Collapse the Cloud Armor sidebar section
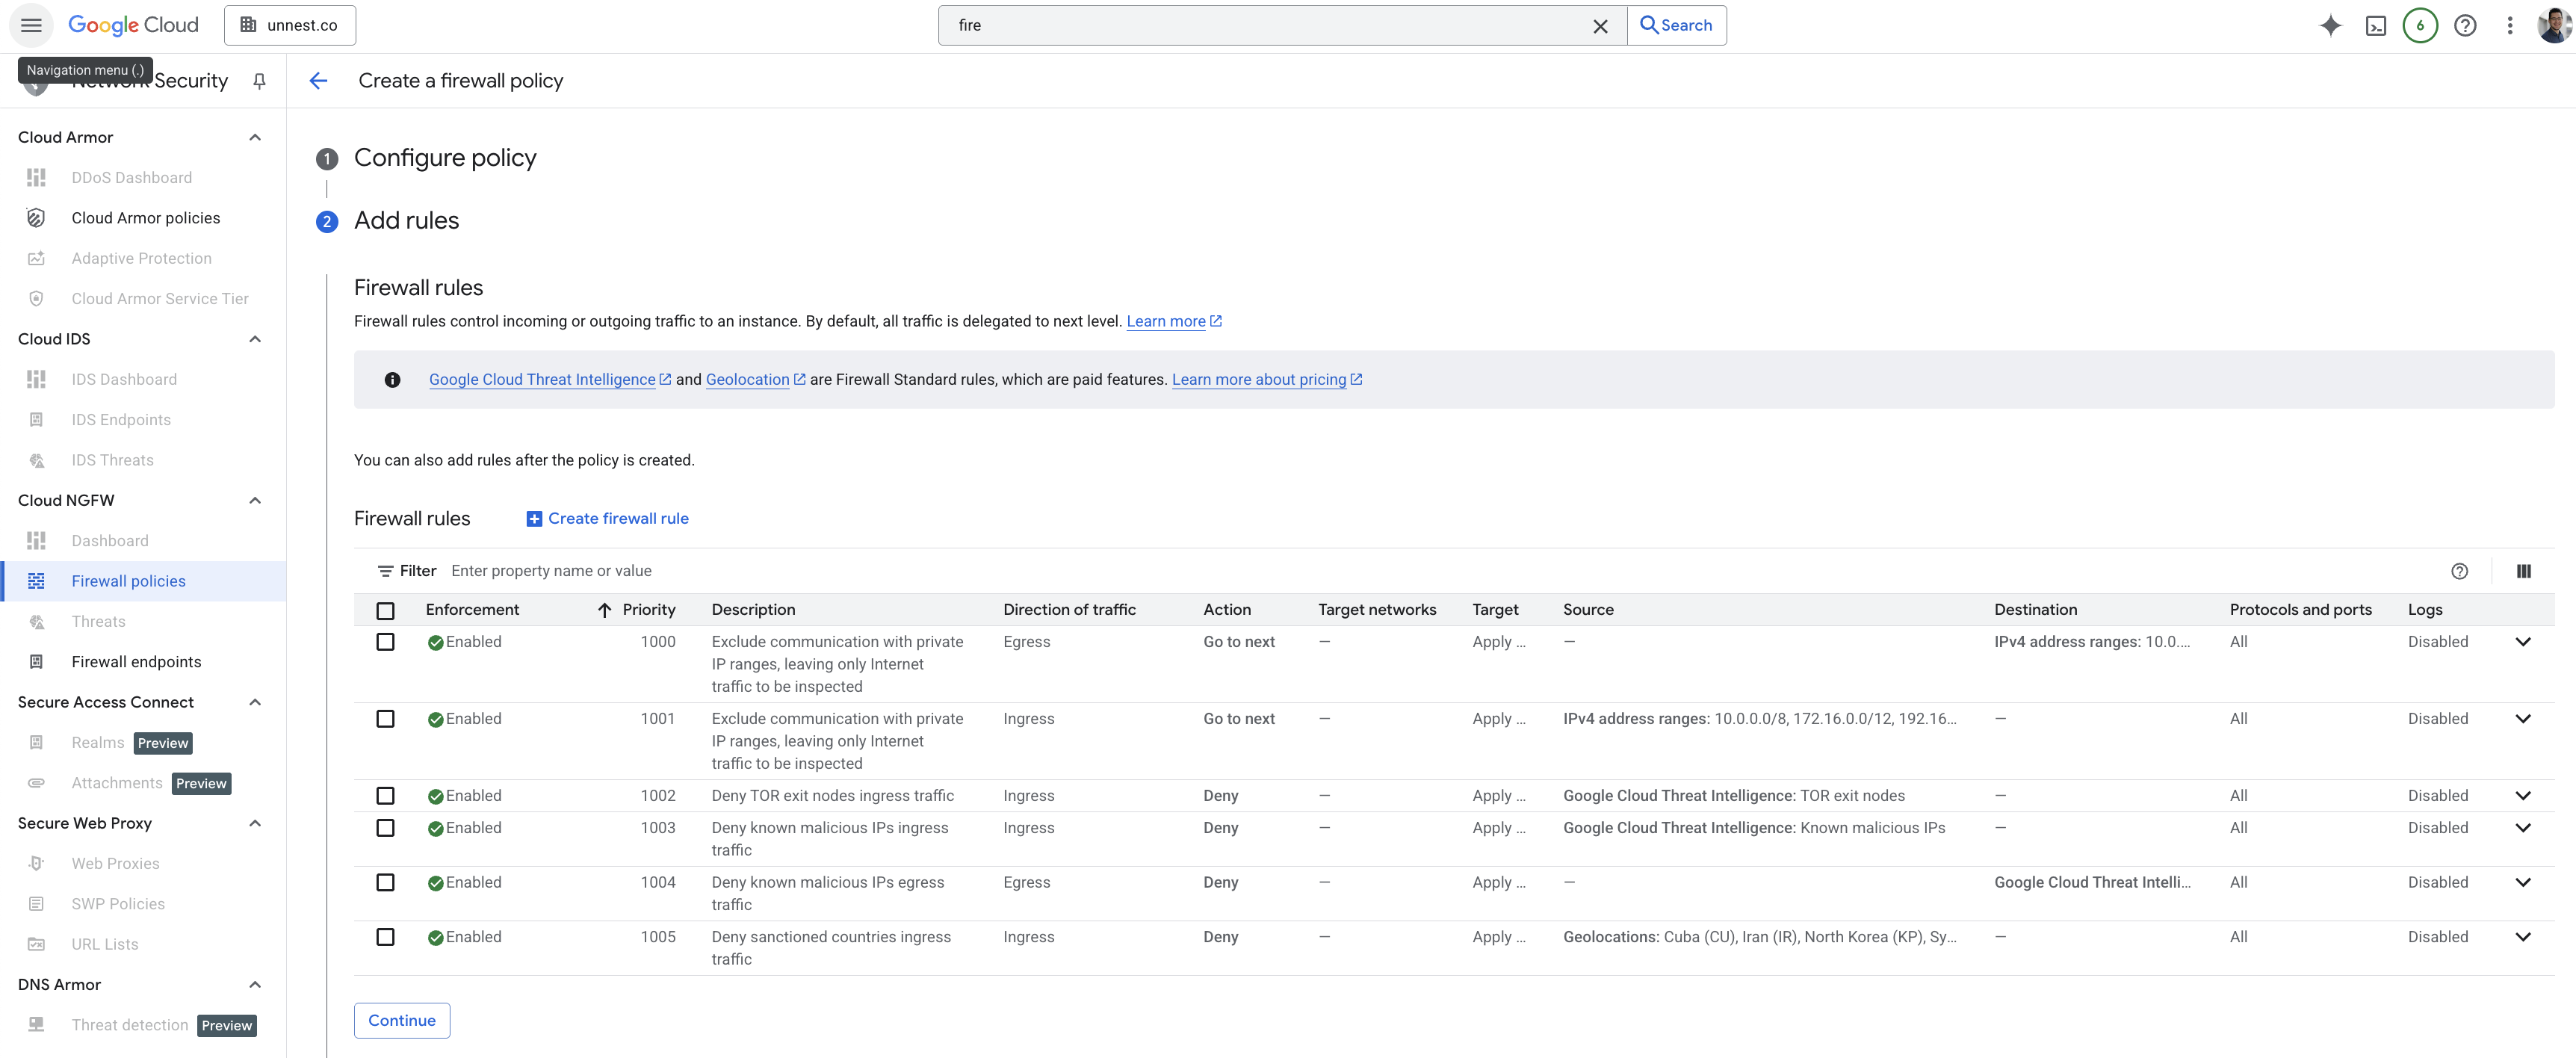The image size is (2576, 1058). pyautogui.click(x=255, y=137)
